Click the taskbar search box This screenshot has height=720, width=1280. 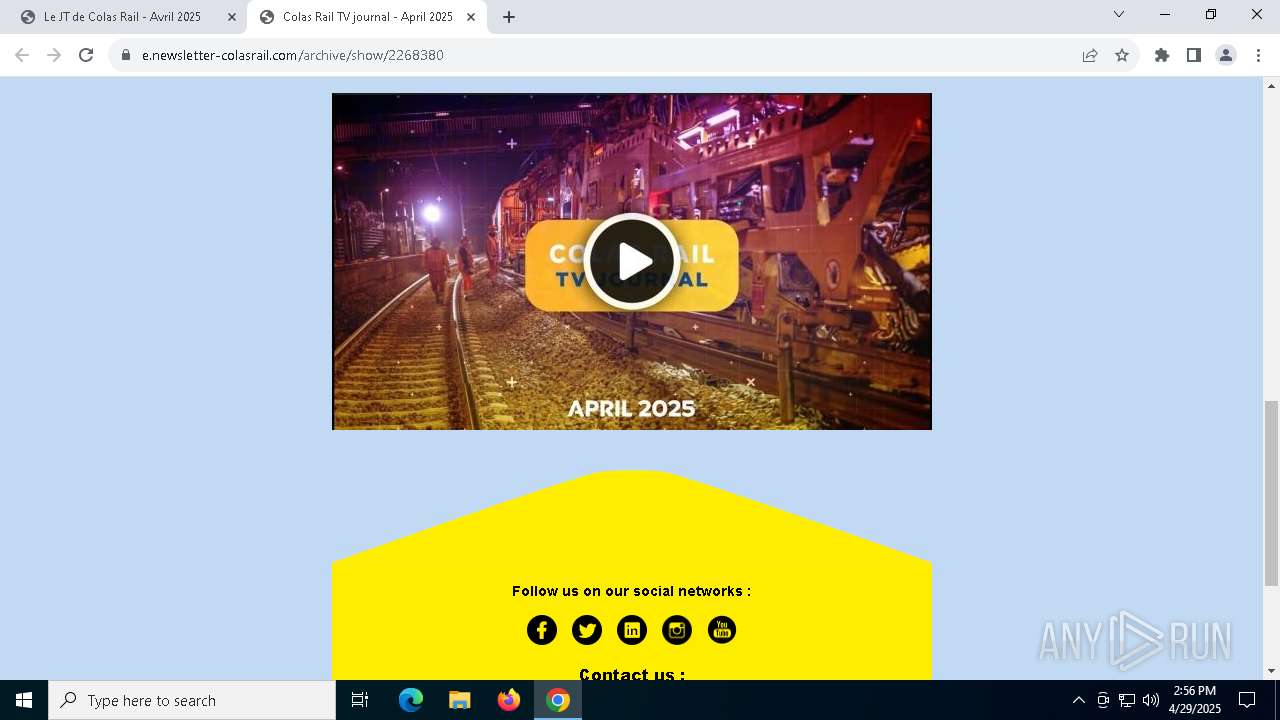click(192, 700)
